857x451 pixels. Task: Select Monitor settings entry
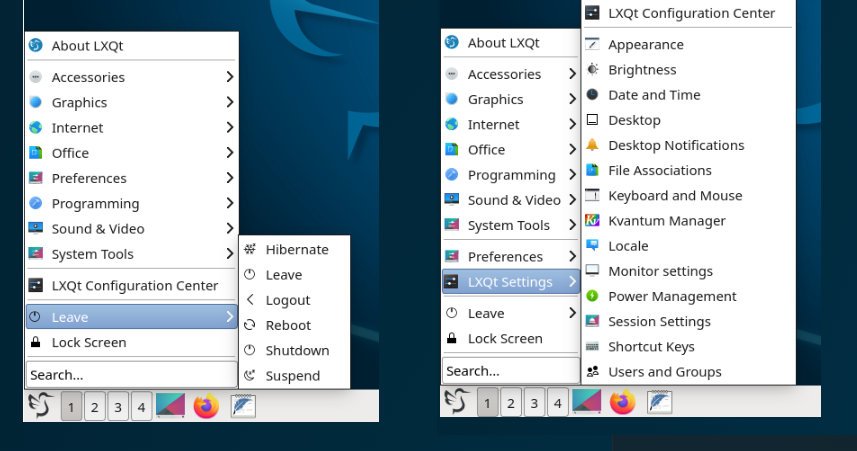(x=660, y=271)
